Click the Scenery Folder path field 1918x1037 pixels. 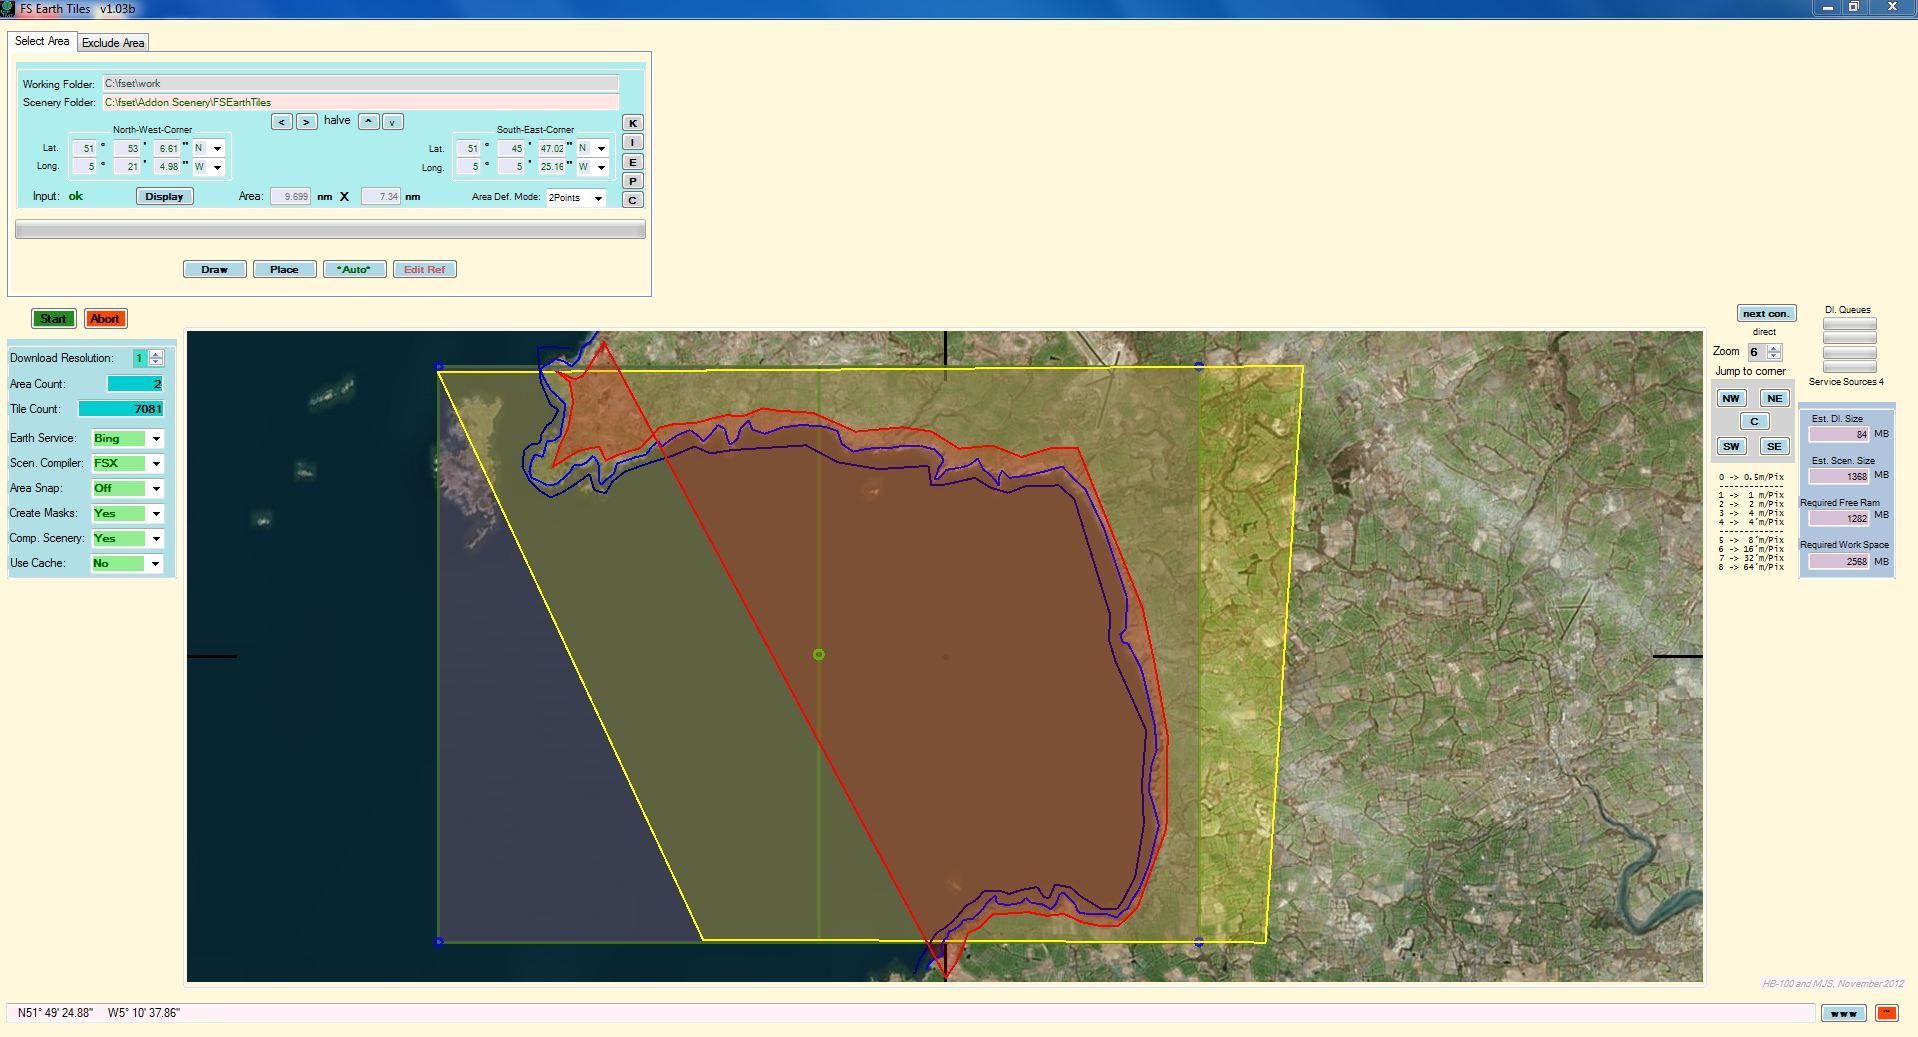coord(360,103)
